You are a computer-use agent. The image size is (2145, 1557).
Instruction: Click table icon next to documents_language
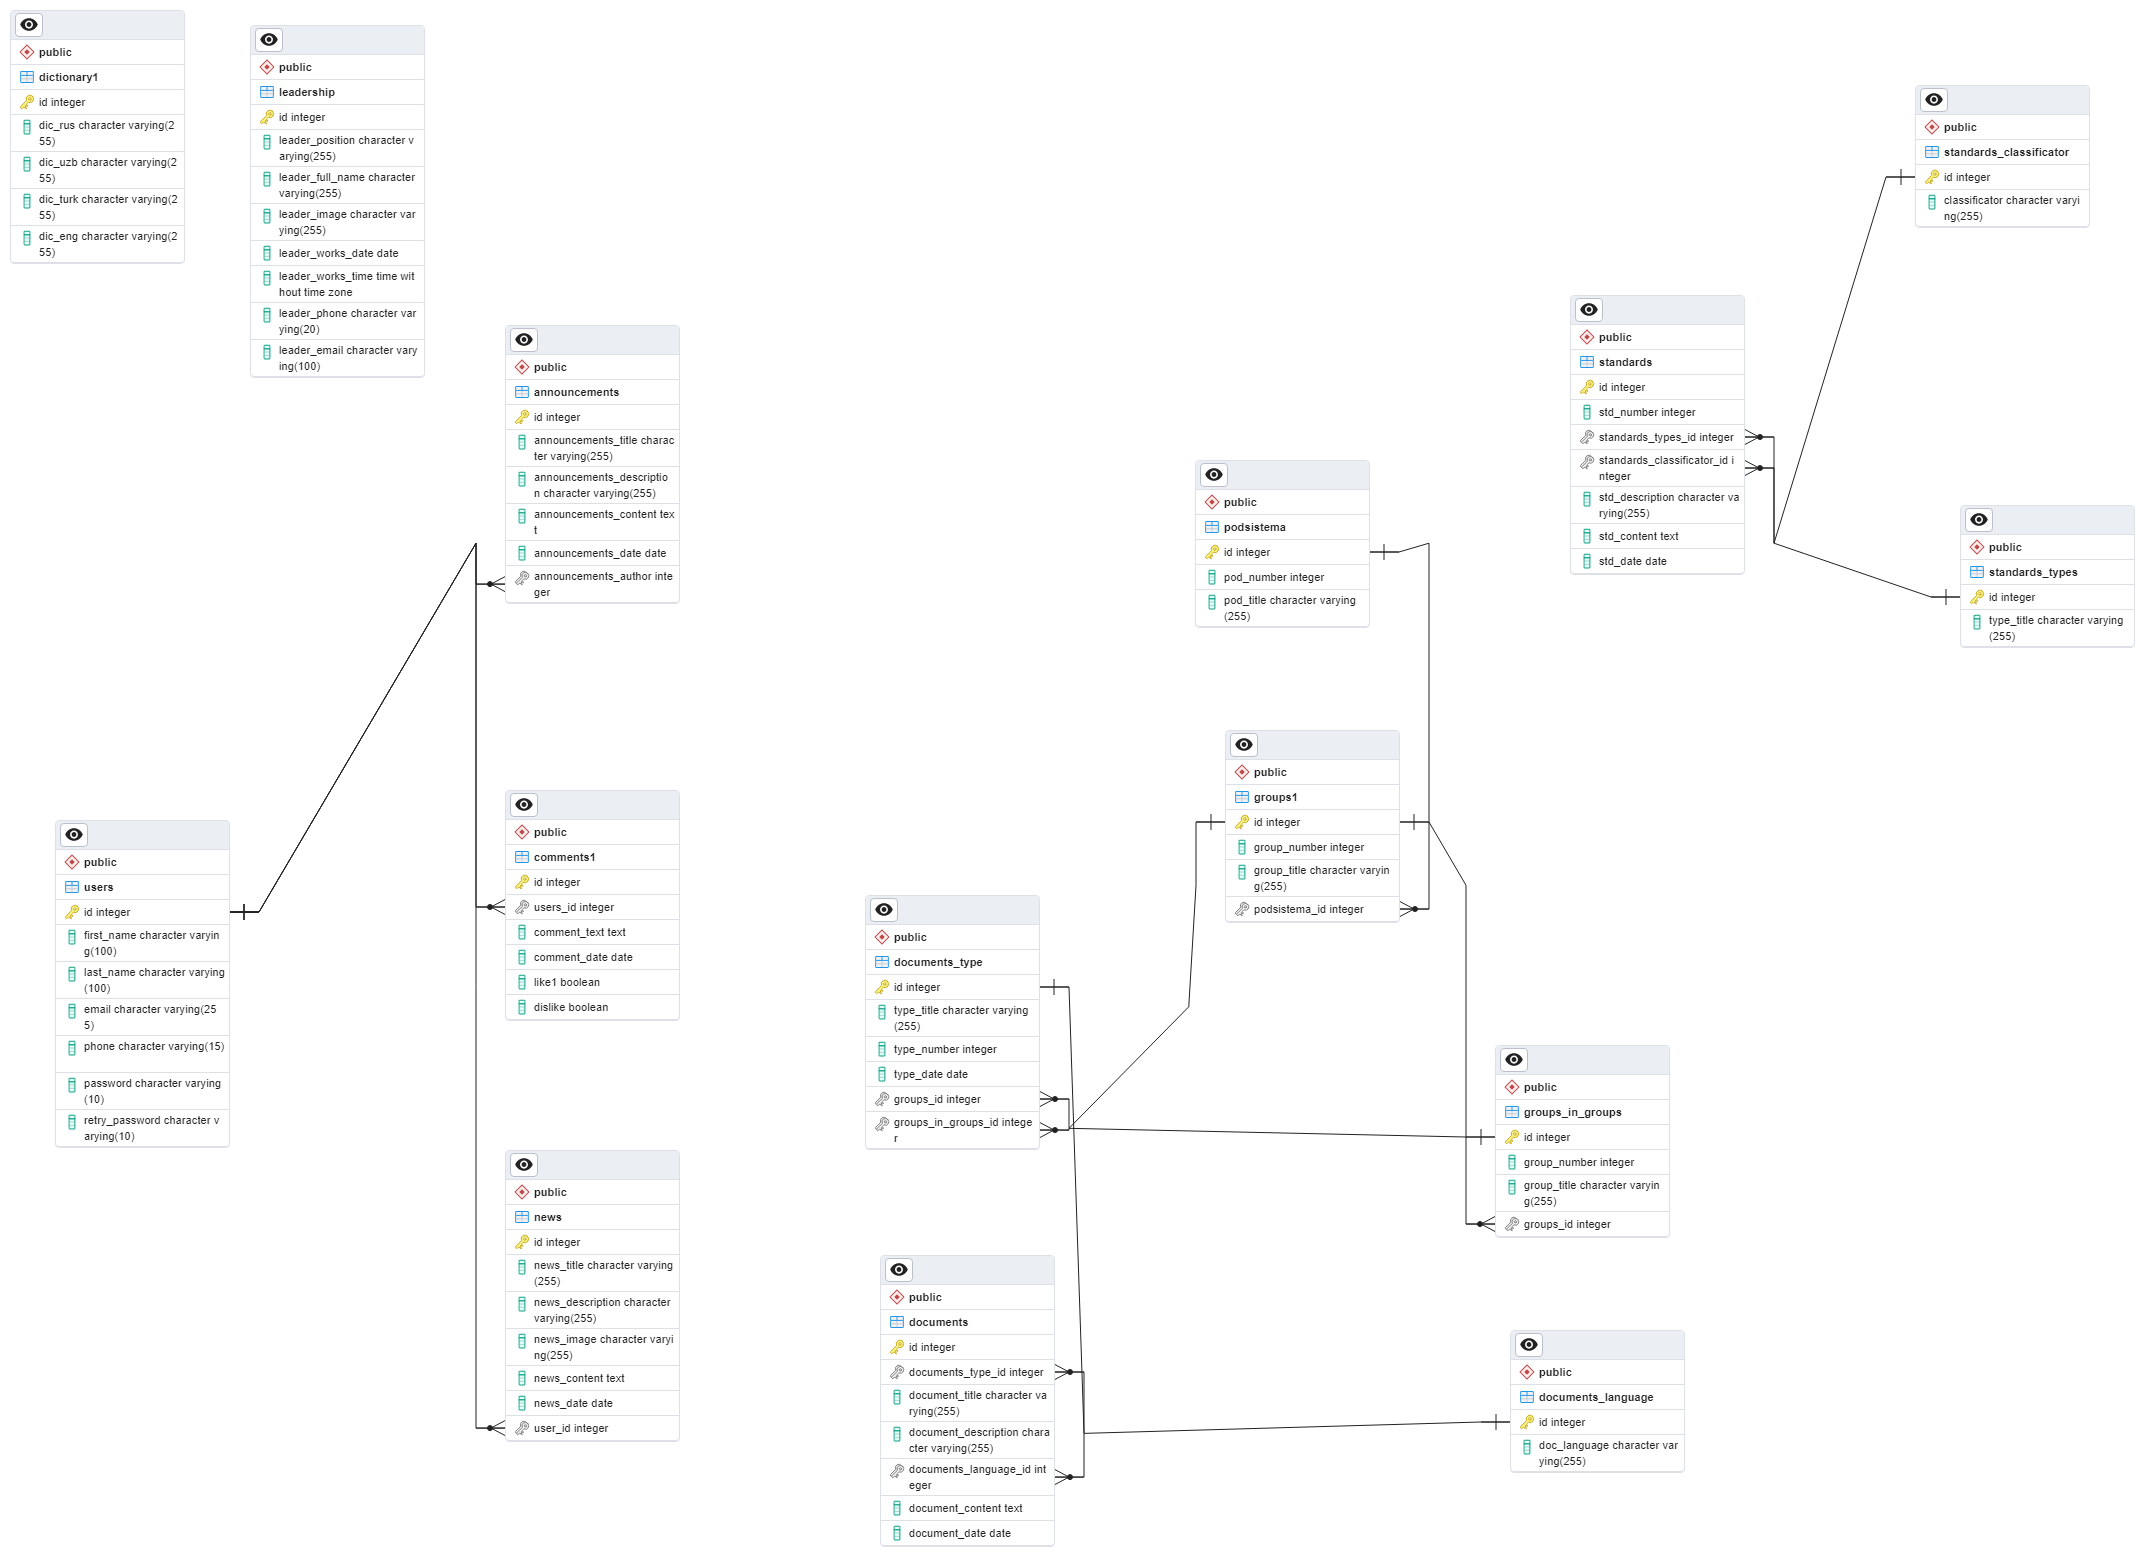click(1527, 1397)
